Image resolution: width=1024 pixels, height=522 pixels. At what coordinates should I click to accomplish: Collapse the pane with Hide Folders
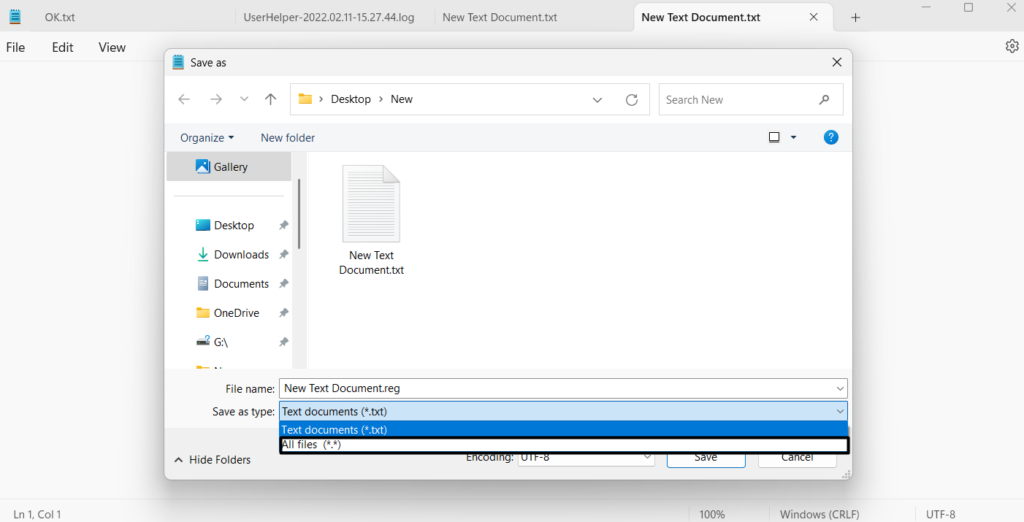click(212, 459)
